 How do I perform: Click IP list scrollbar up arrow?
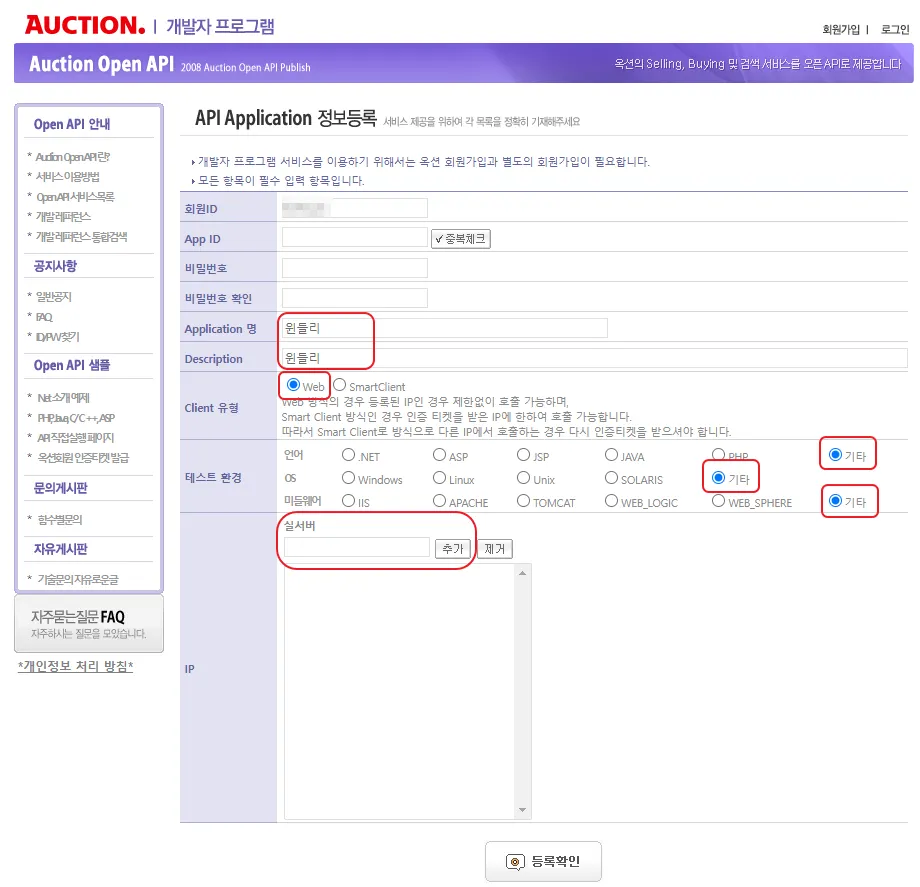(x=522, y=573)
